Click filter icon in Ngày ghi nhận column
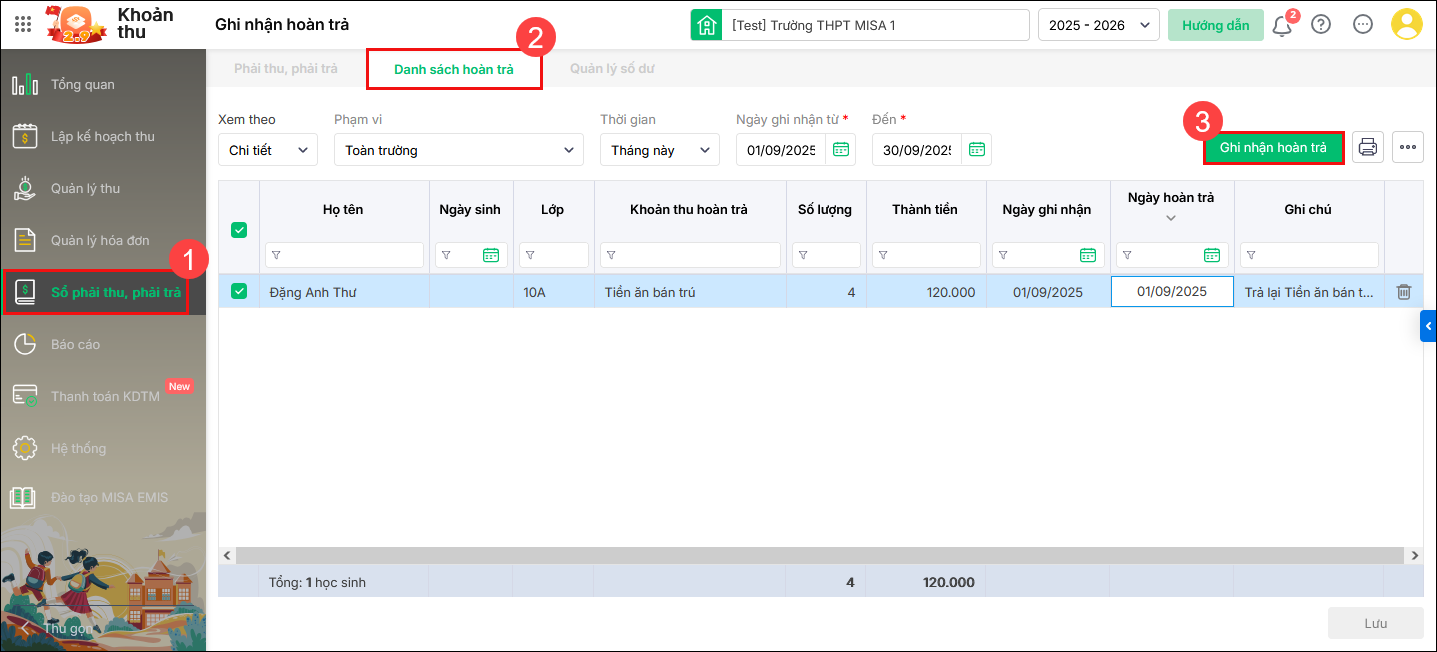Screen dimensions: 1437x652 tap(1003, 255)
